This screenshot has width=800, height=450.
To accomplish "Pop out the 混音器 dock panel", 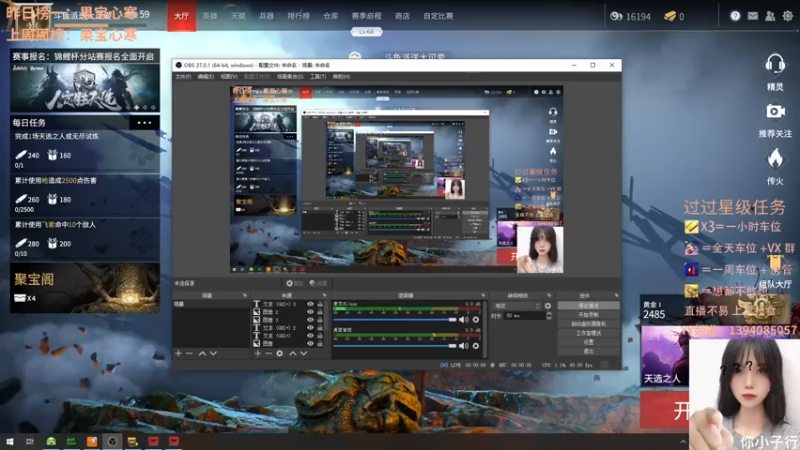I will pyautogui.click(x=483, y=295).
